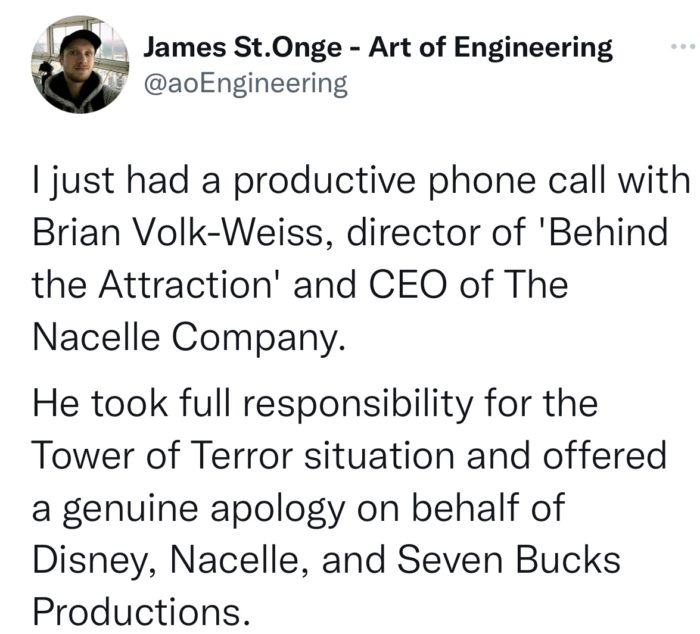Viewport: 700px width, 634px height.
Task: Click the words Seven Bucks in the tweet
Action: tap(508, 559)
